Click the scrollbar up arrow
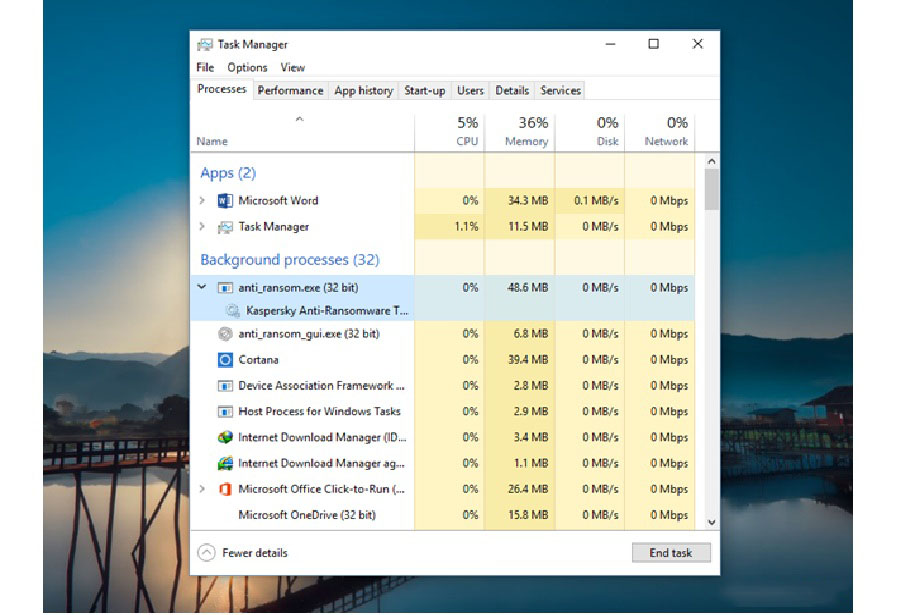This screenshot has width=914, height=615. (x=711, y=161)
